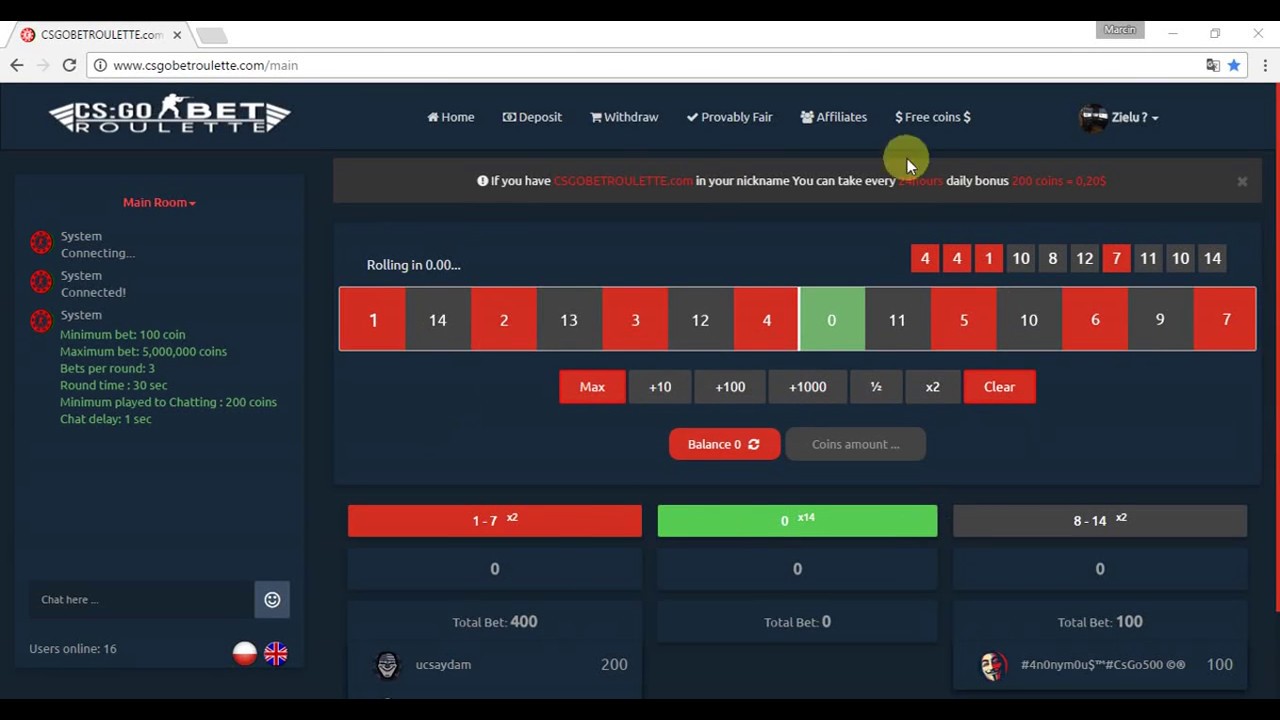
Task: Open the Zielu ? account dropdown
Action: [1134, 117]
